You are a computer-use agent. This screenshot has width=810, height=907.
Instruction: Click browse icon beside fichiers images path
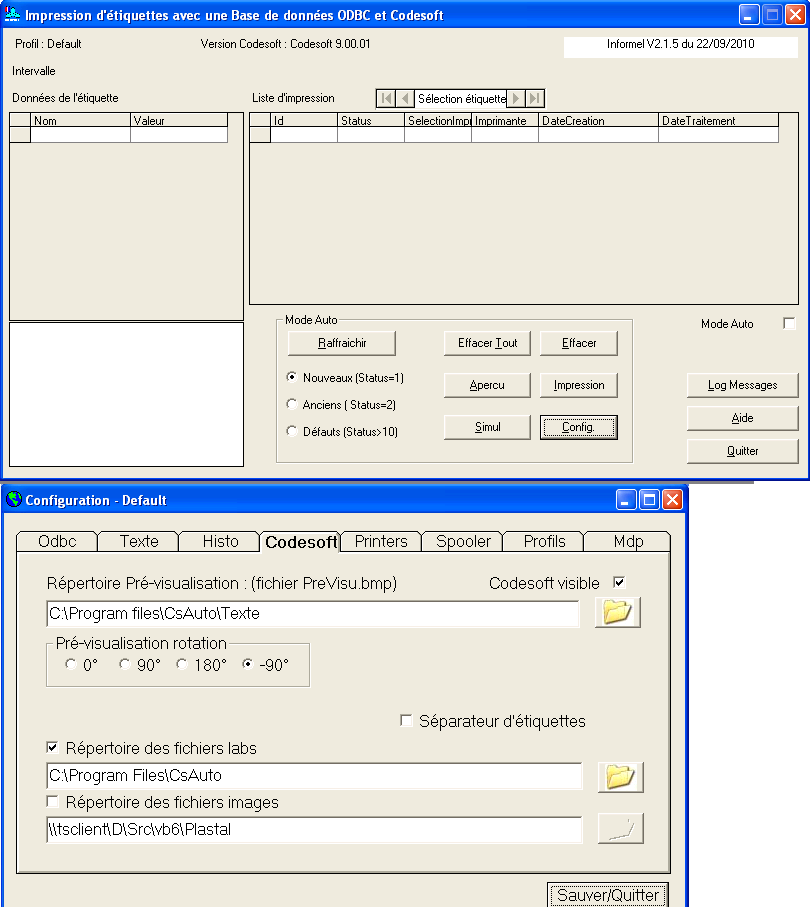pyautogui.click(x=620, y=829)
